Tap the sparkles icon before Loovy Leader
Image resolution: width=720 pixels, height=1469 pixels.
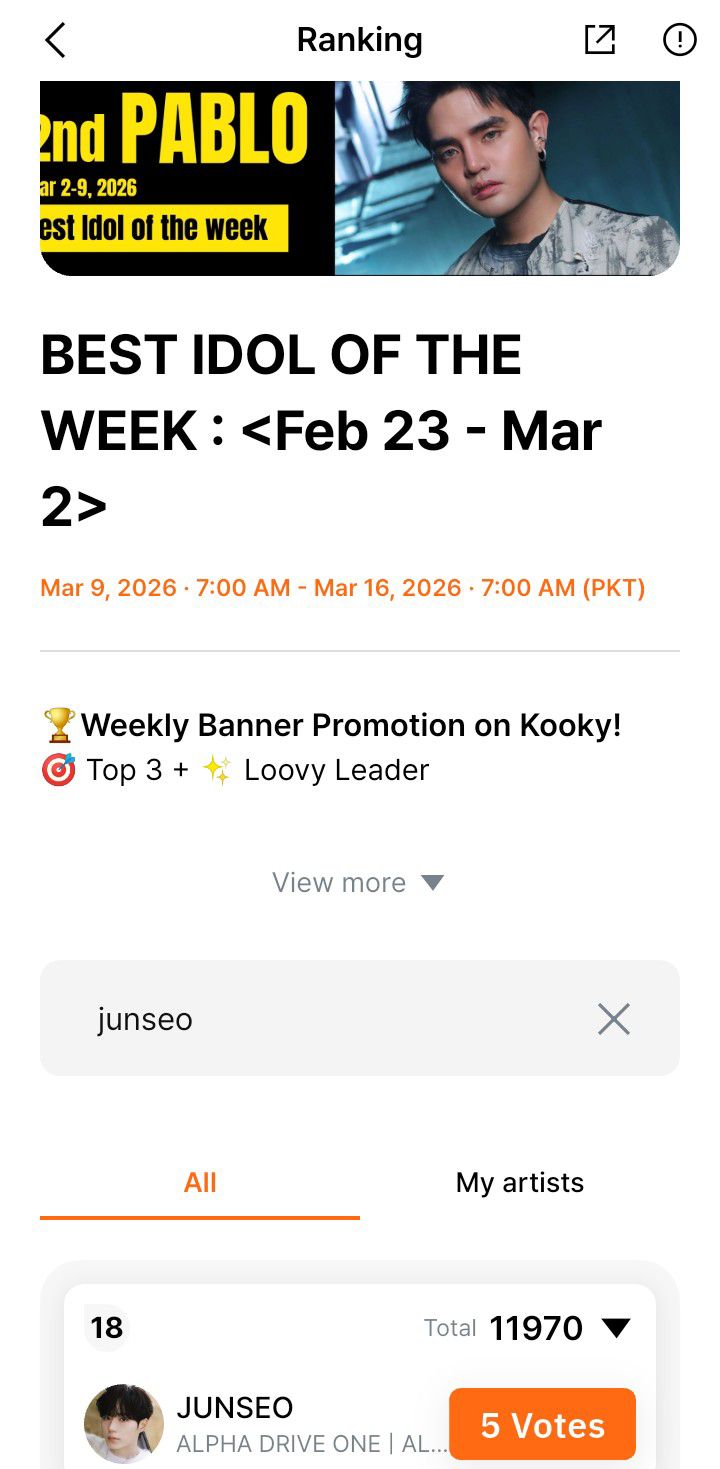click(217, 770)
